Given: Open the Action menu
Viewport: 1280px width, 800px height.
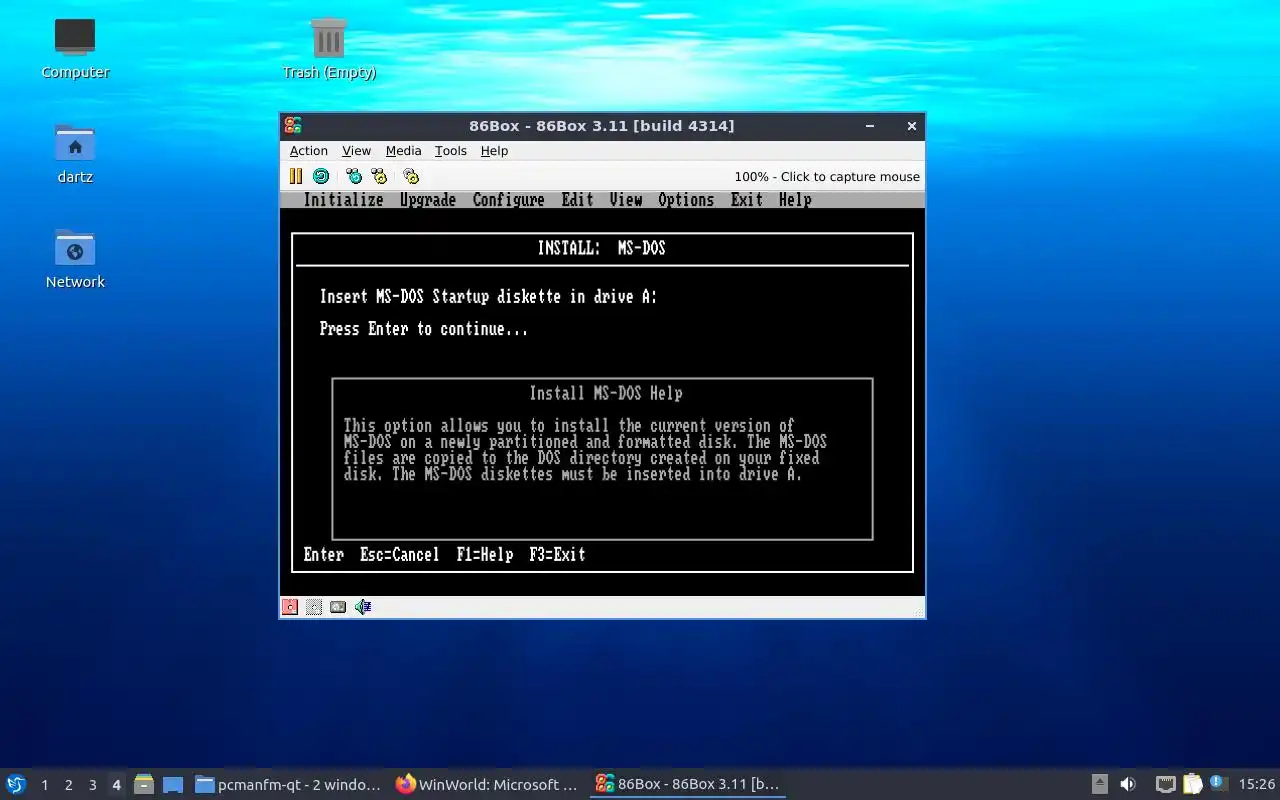Looking at the screenshot, I should (309, 151).
